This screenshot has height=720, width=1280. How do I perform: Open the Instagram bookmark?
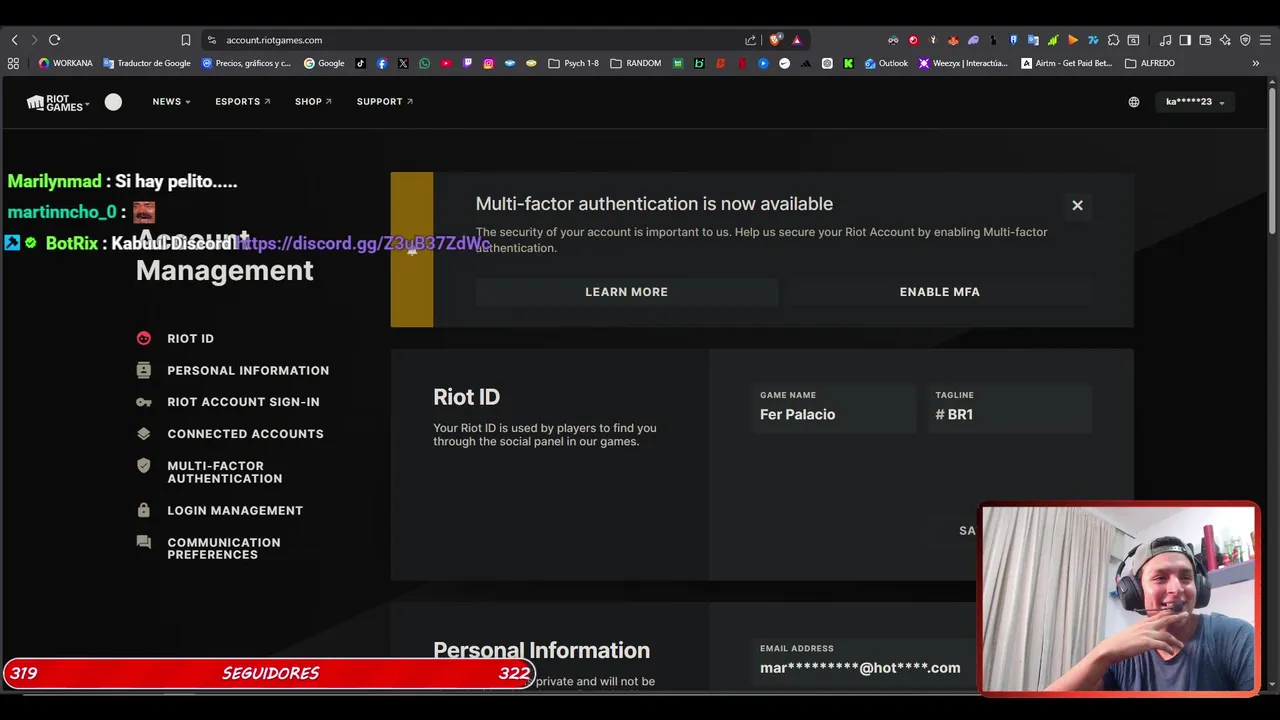coord(488,63)
